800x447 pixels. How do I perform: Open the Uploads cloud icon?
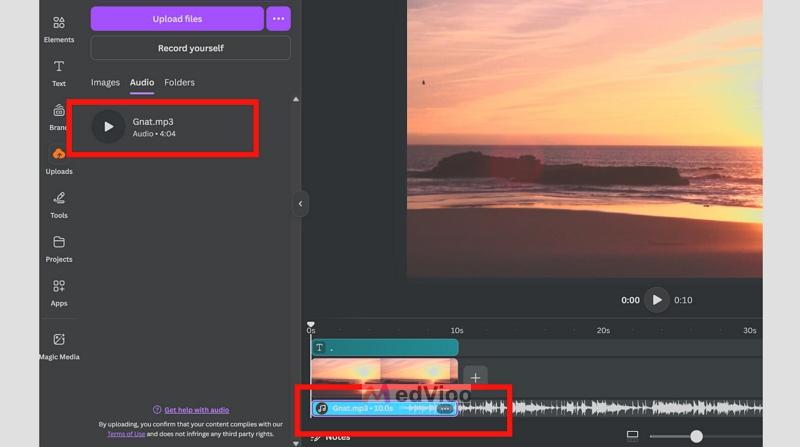tap(59, 154)
